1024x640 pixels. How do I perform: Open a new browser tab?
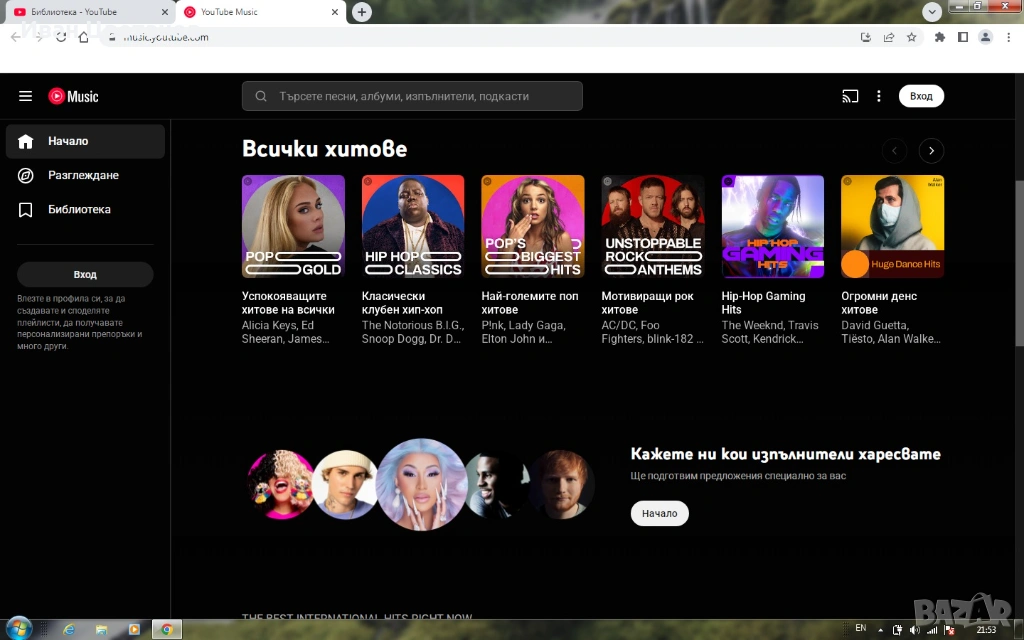(x=362, y=12)
